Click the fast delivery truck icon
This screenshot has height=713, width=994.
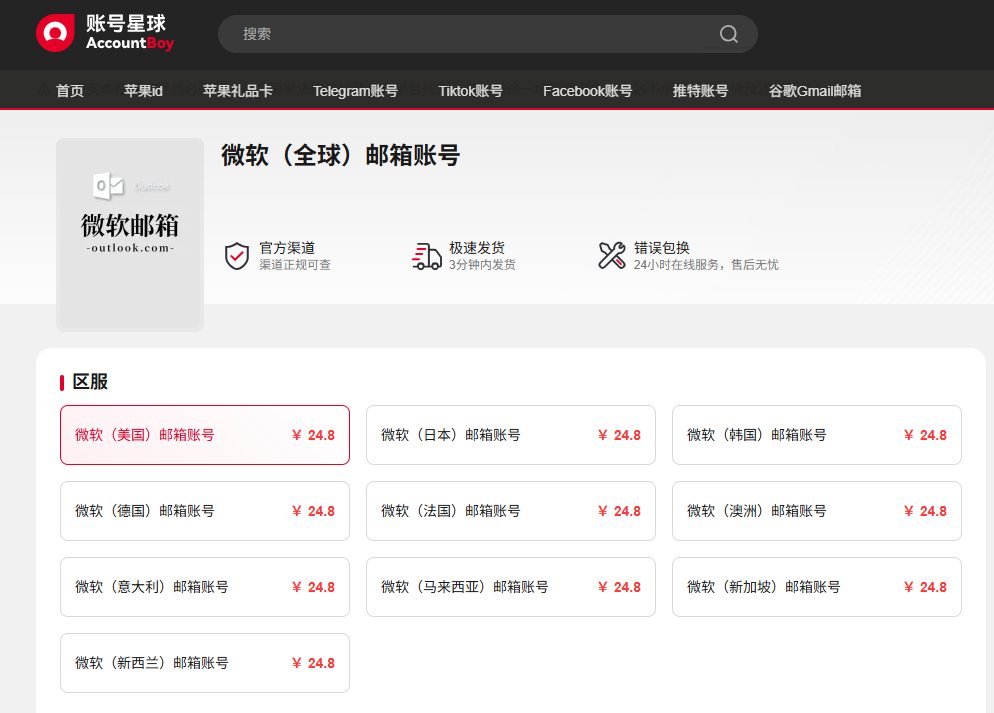[x=427, y=256]
